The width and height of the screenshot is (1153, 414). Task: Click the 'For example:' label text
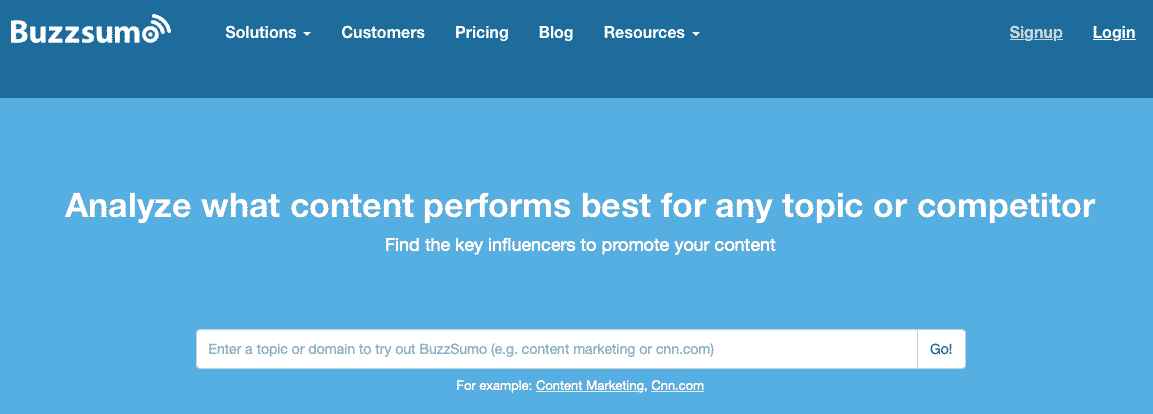[493, 385]
